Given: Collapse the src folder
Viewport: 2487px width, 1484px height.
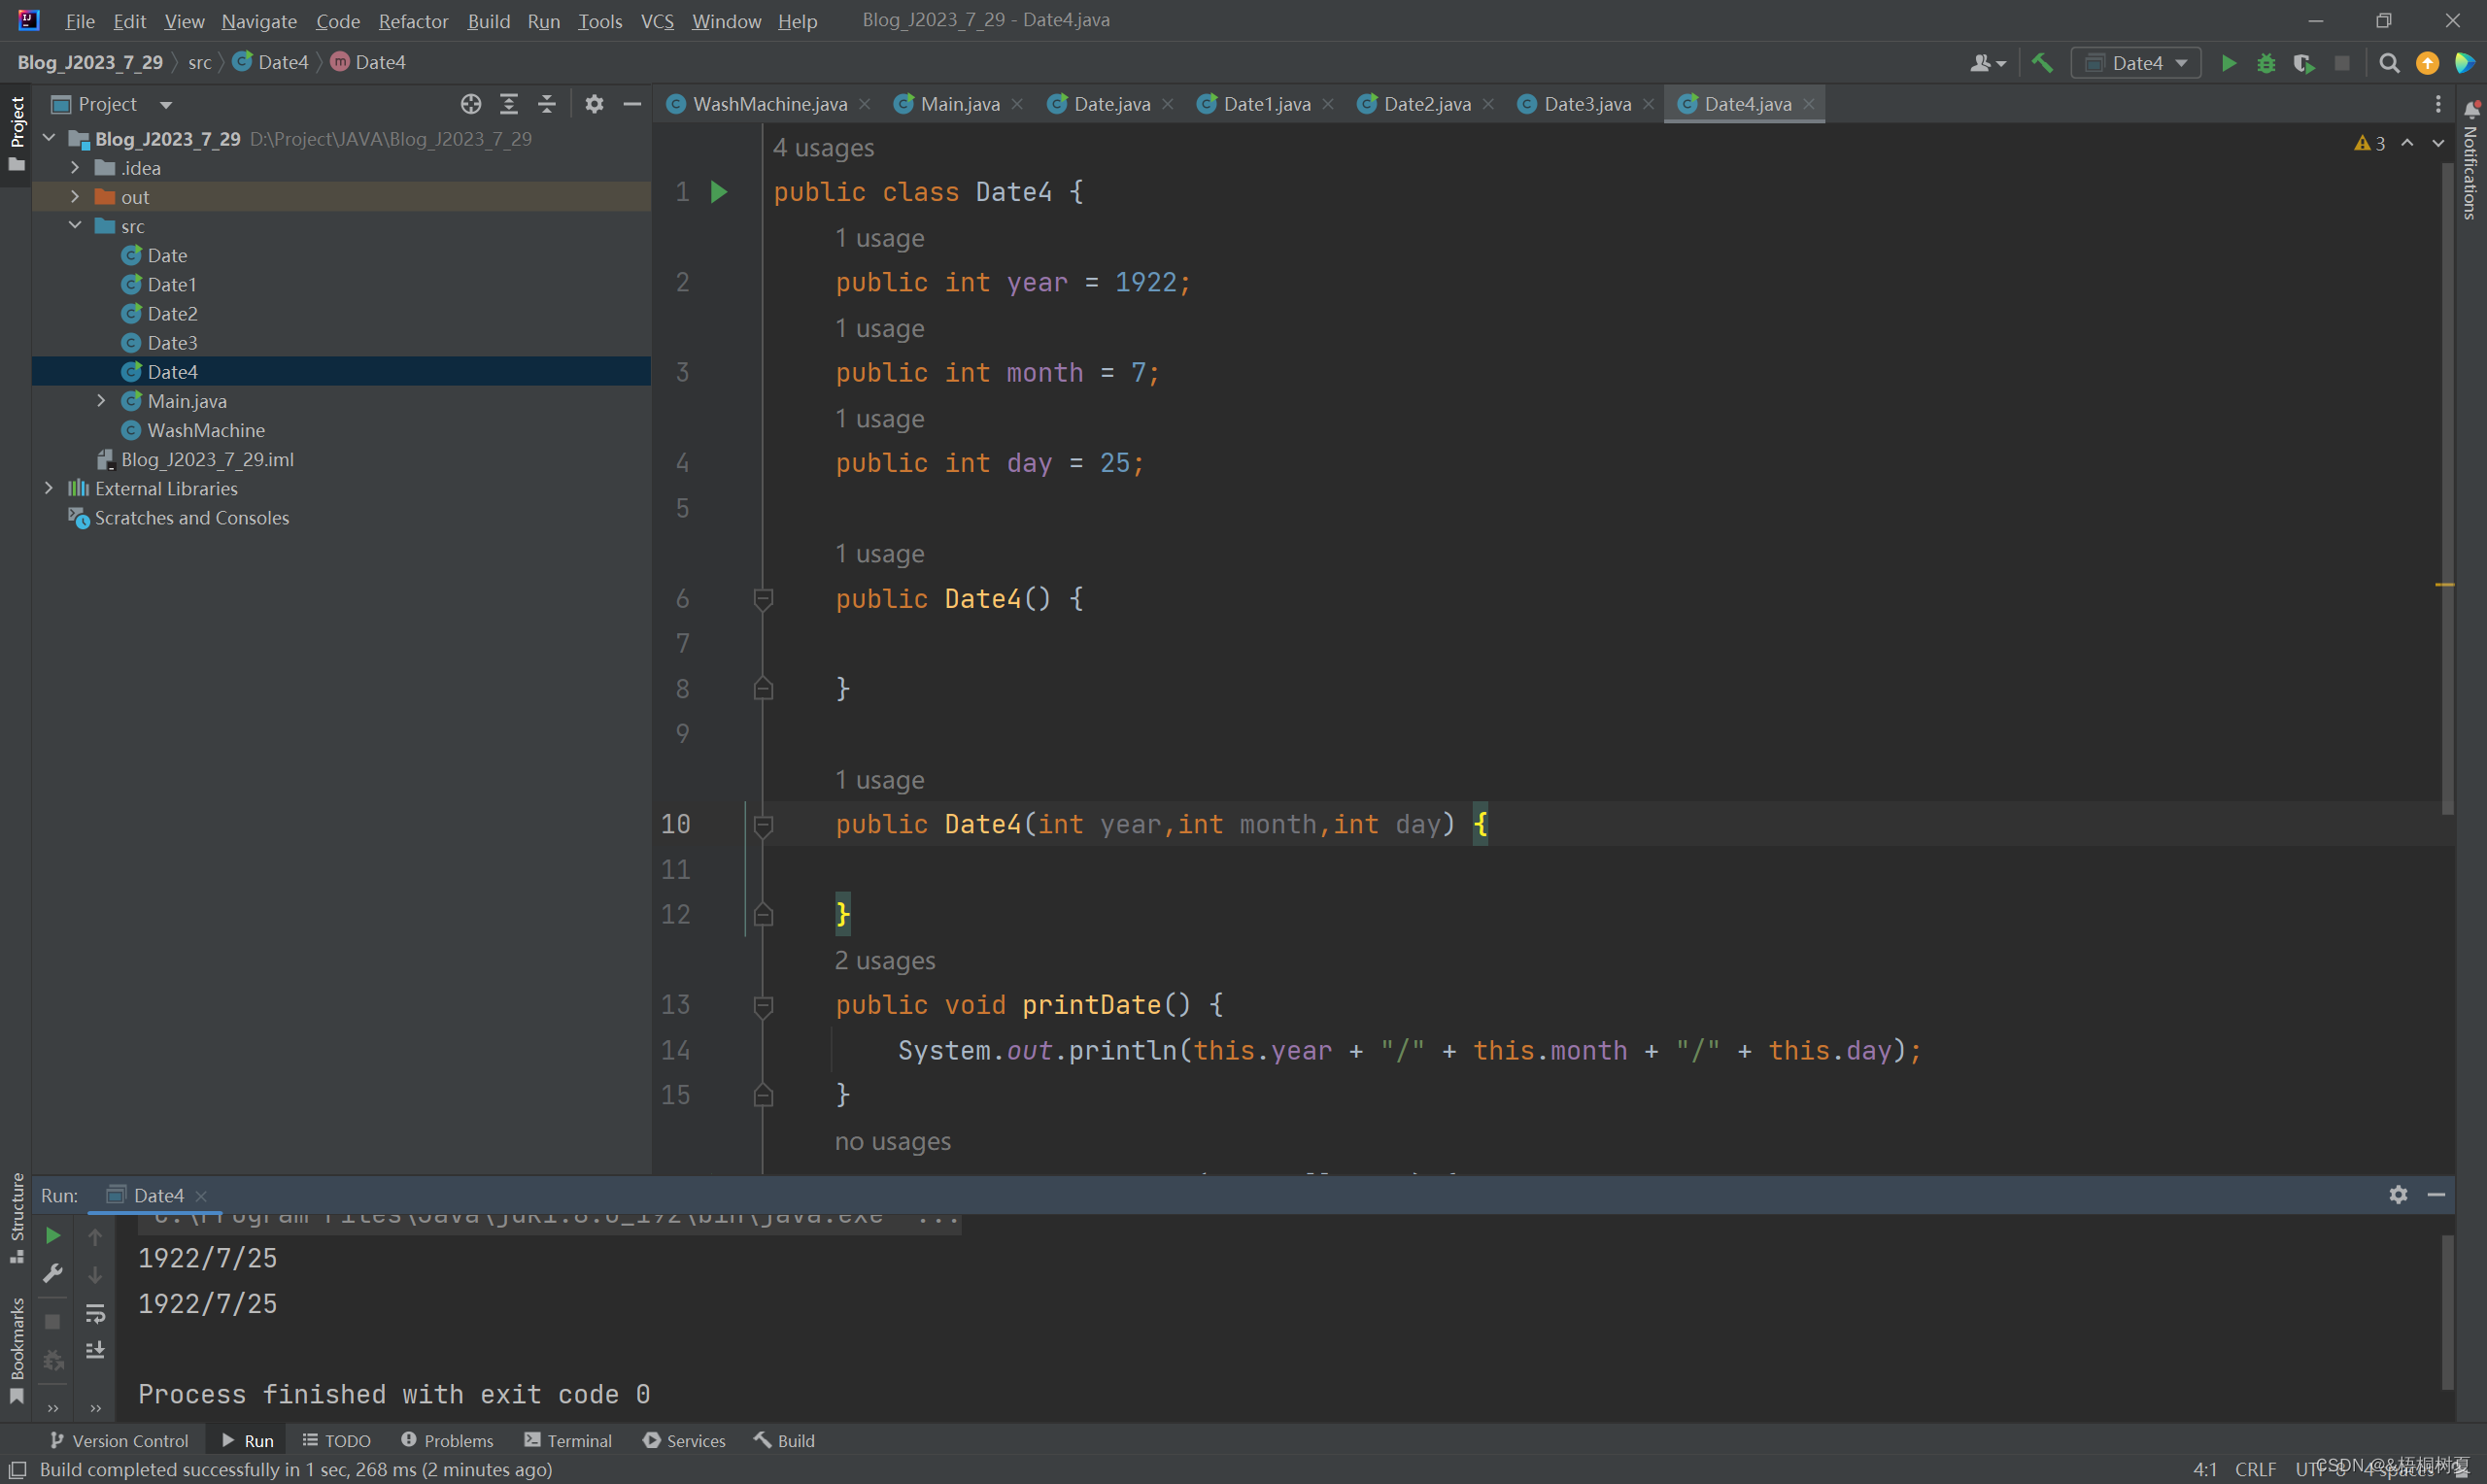Looking at the screenshot, I should coord(75,225).
